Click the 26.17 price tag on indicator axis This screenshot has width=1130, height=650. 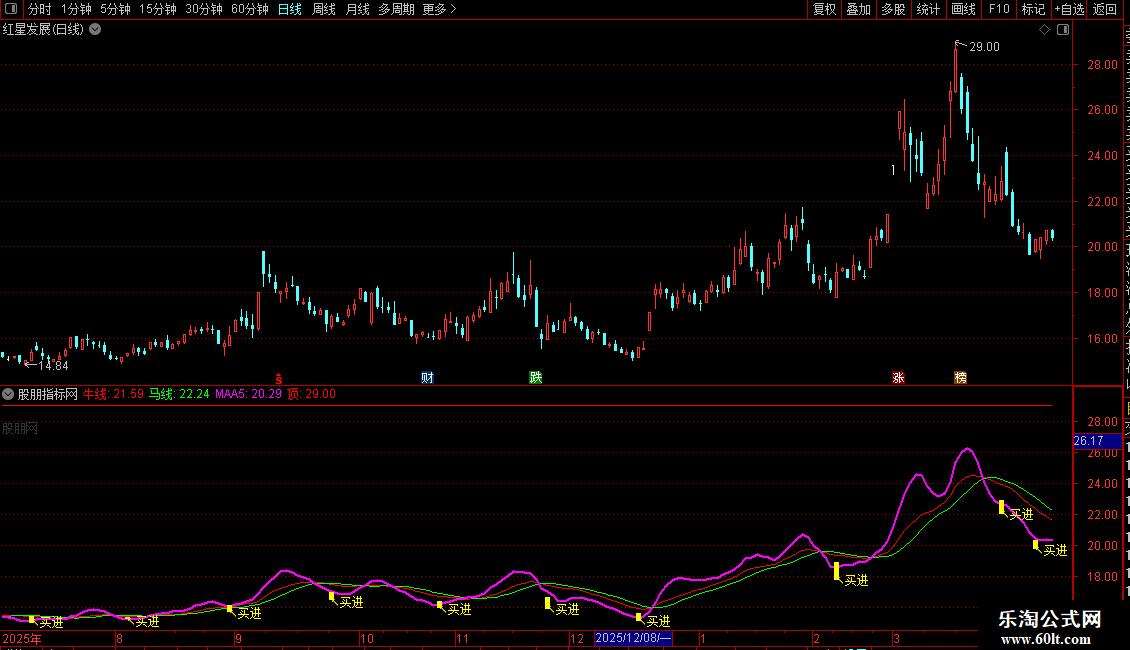pyautogui.click(x=1097, y=441)
